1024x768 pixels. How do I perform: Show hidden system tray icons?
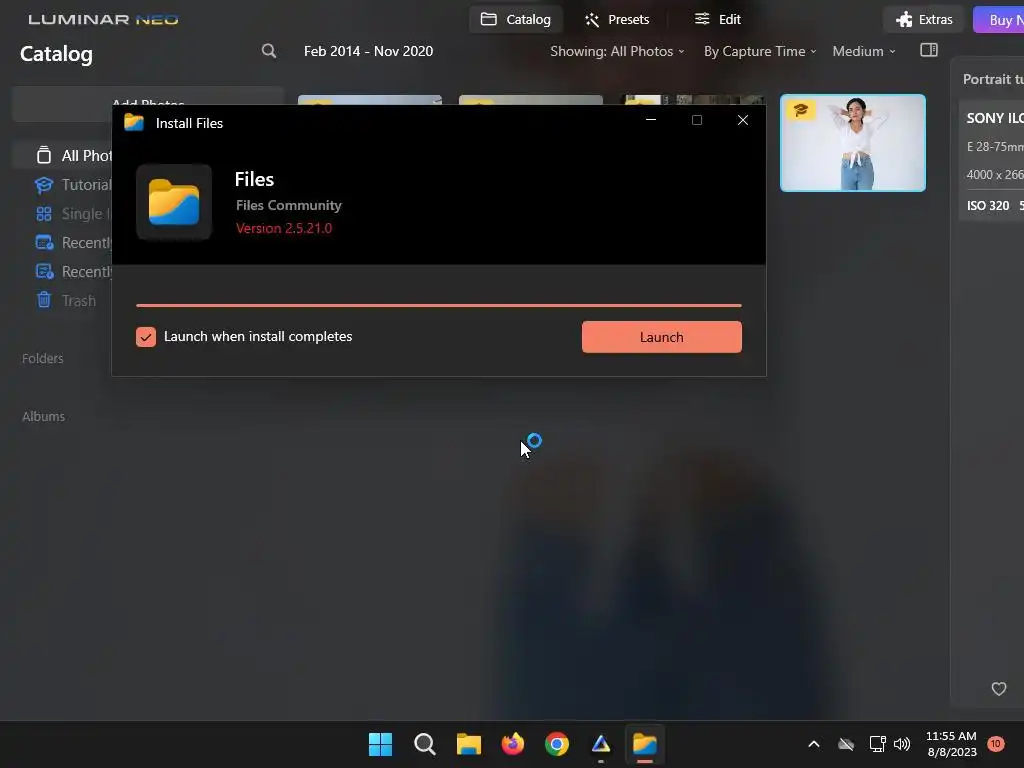814,744
